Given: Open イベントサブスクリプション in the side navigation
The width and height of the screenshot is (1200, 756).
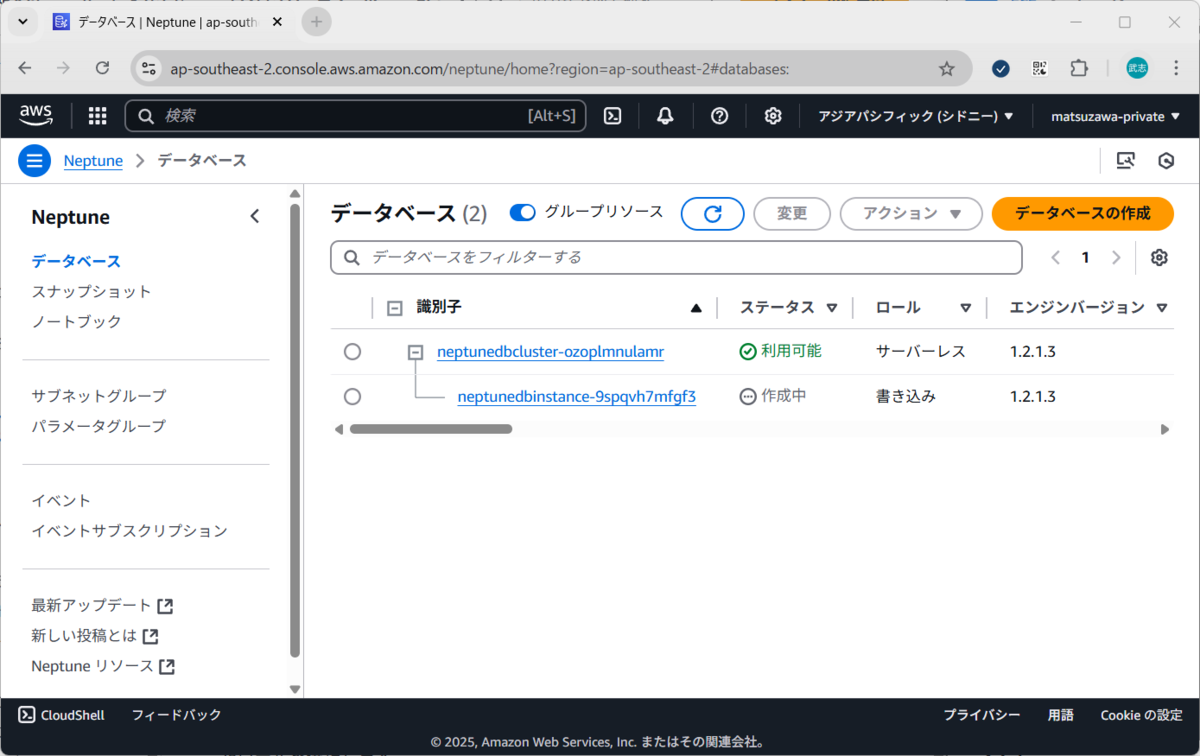Looking at the screenshot, I should pyautogui.click(x=129, y=531).
